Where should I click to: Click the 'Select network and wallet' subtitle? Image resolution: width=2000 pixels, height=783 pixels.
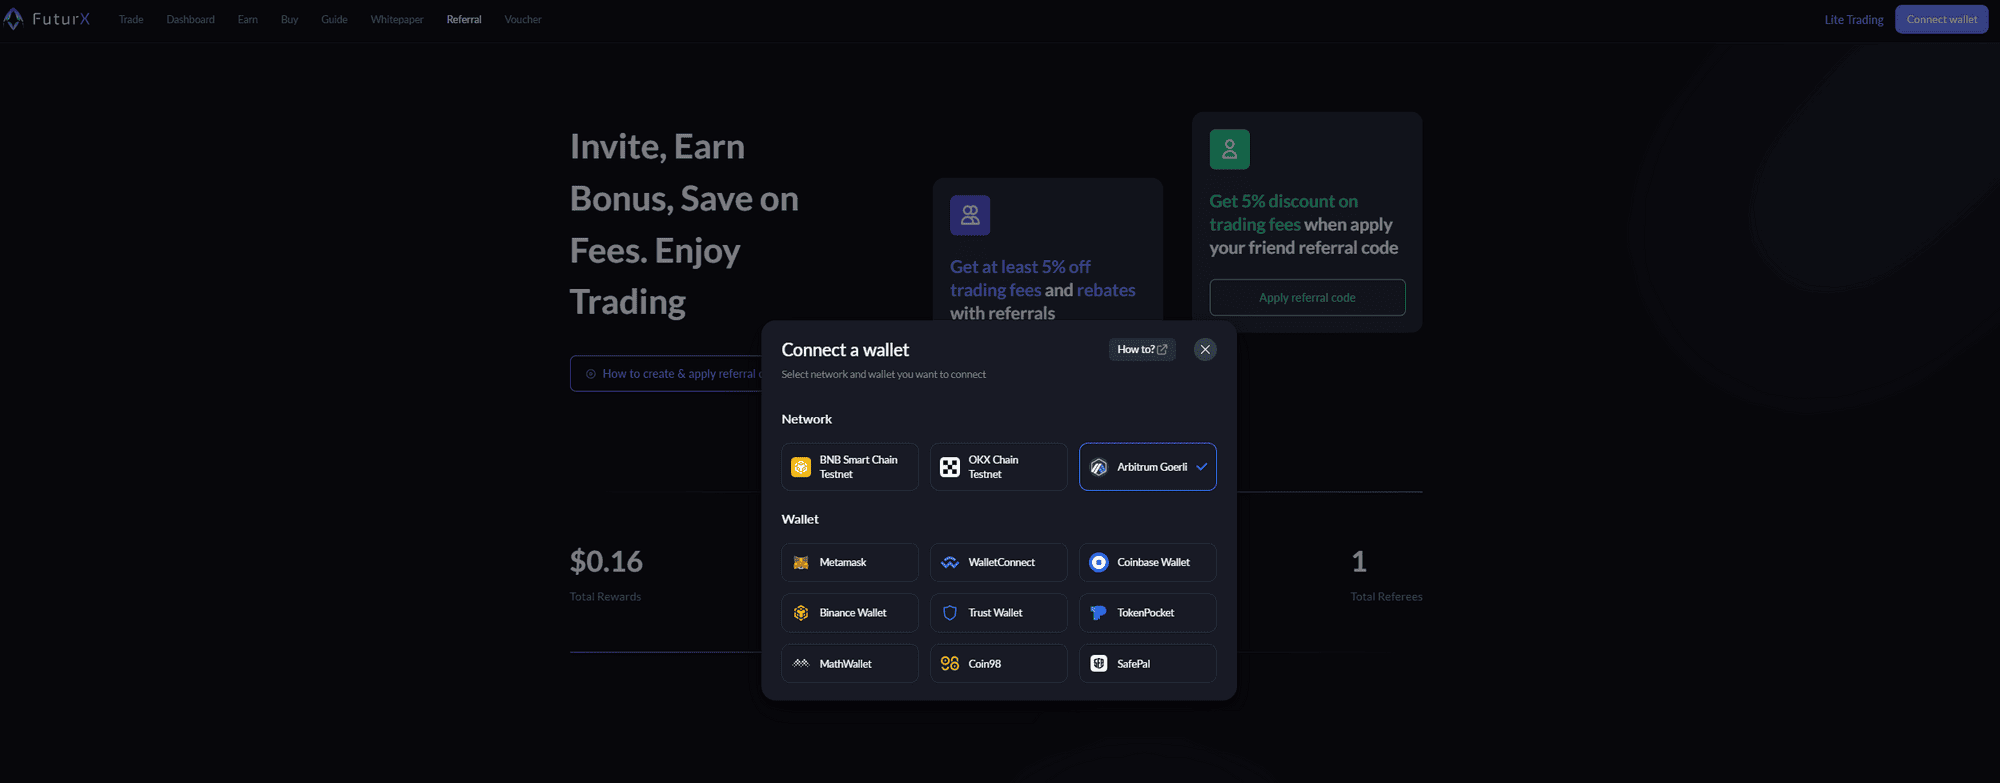[x=883, y=374]
